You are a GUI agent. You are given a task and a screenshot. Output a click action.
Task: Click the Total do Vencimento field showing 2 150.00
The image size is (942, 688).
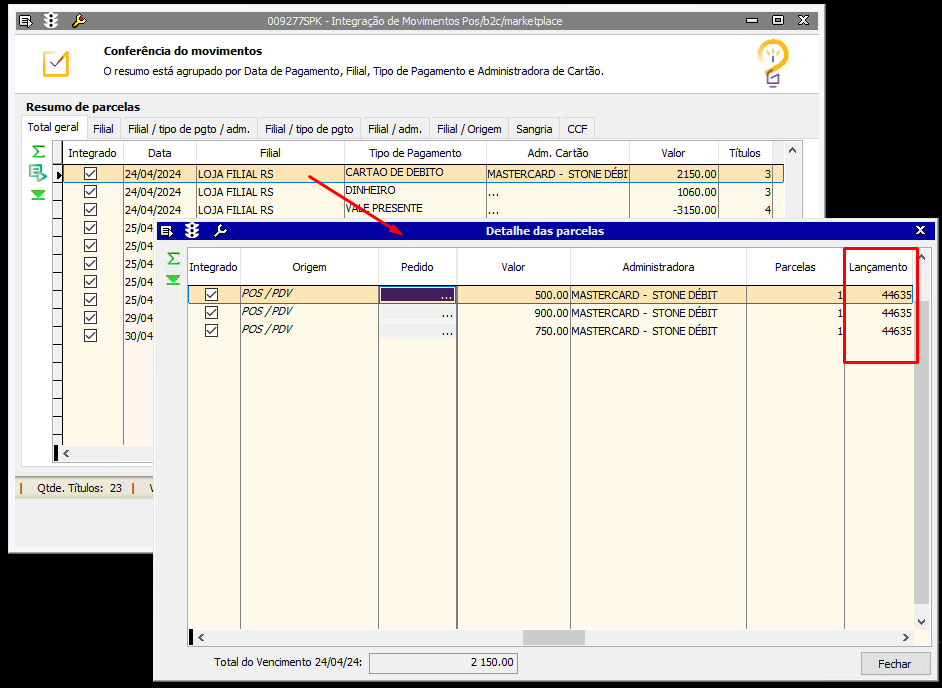click(x=443, y=663)
